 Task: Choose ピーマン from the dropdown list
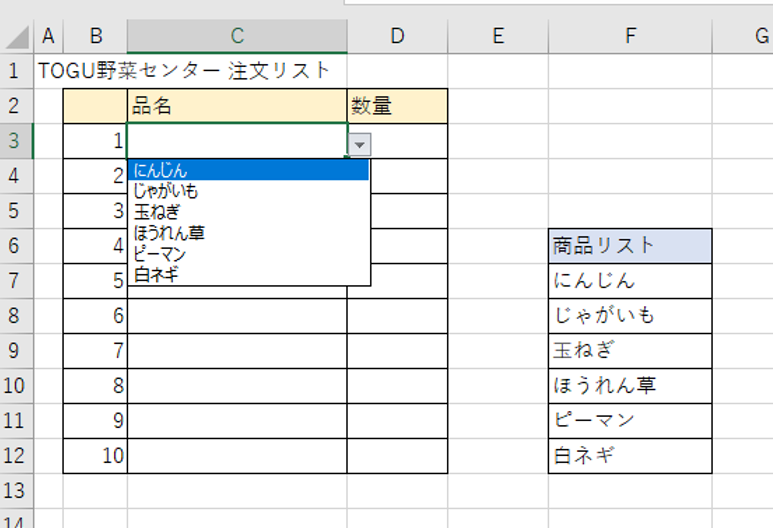pos(248,253)
